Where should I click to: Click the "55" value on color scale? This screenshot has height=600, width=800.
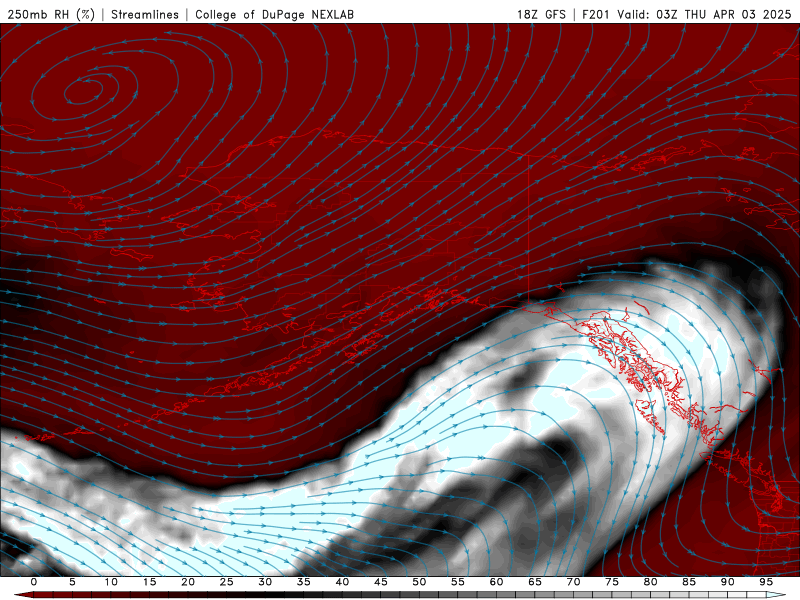pos(458,582)
